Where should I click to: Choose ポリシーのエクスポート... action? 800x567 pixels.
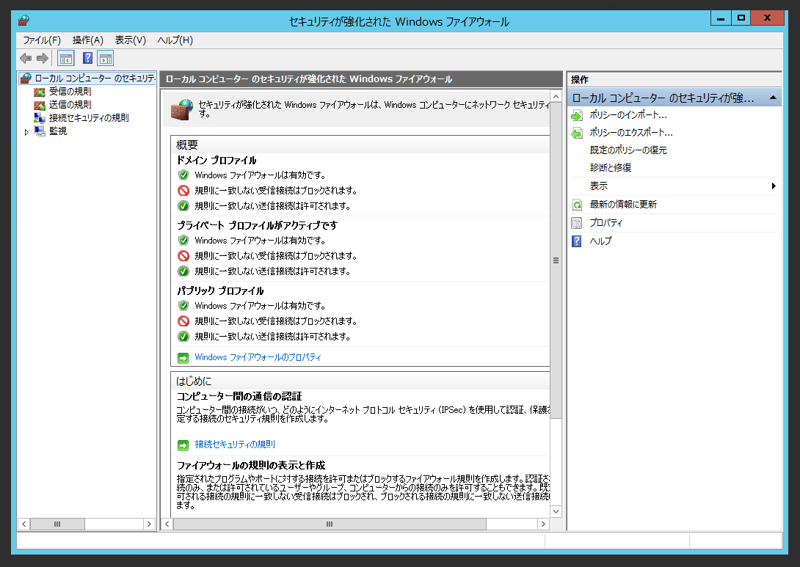coord(631,133)
